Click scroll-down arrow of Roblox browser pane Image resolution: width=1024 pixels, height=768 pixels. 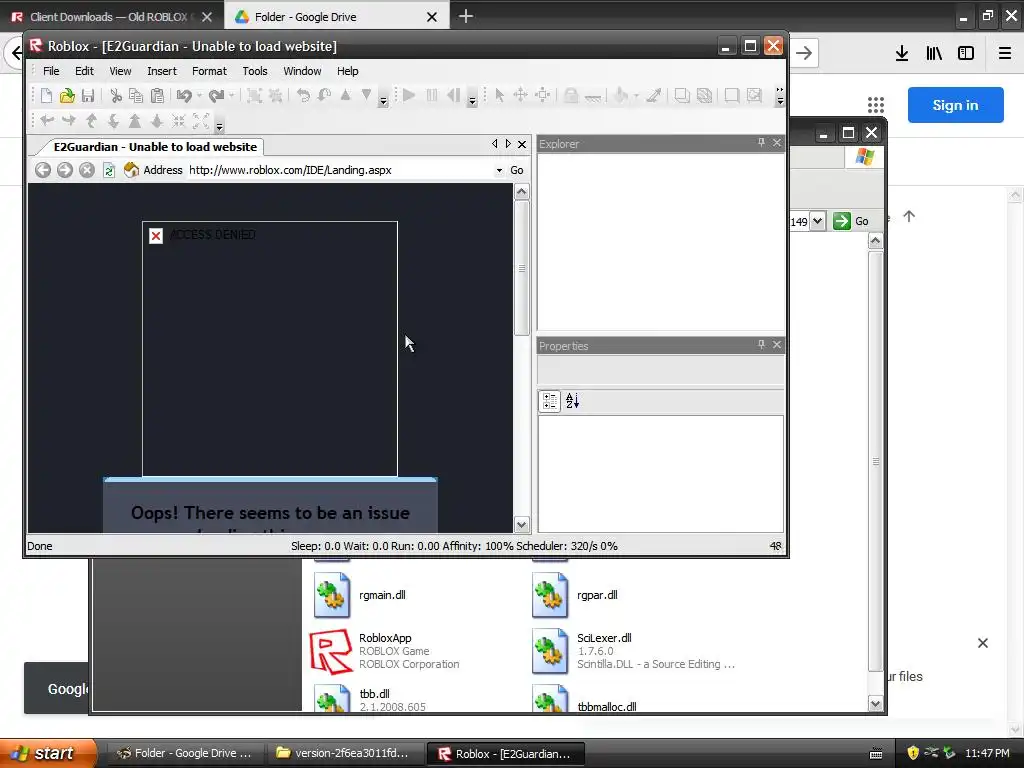pyautogui.click(x=521, y=524)
